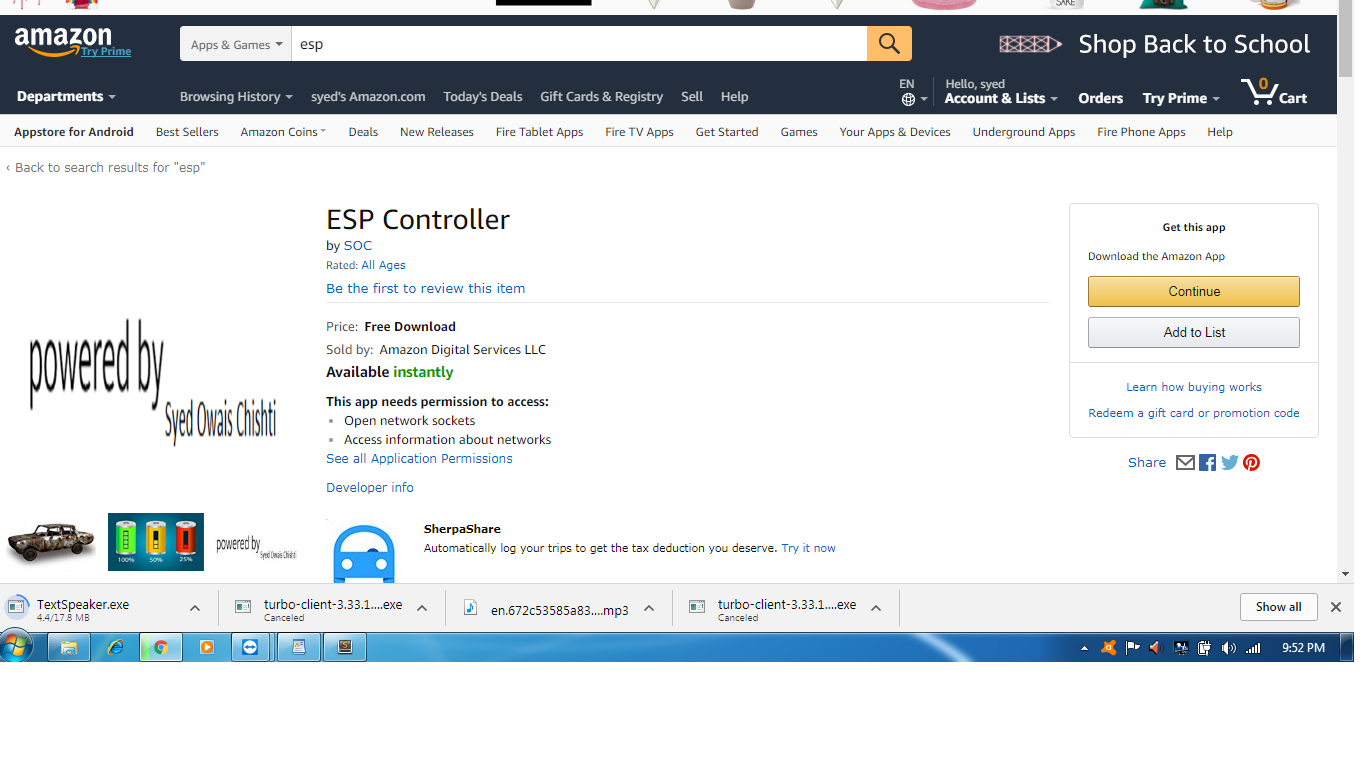This screenshot has width=1366, height=768.
Task: Click the white volume tray icon
Action: pos(1229,648)
